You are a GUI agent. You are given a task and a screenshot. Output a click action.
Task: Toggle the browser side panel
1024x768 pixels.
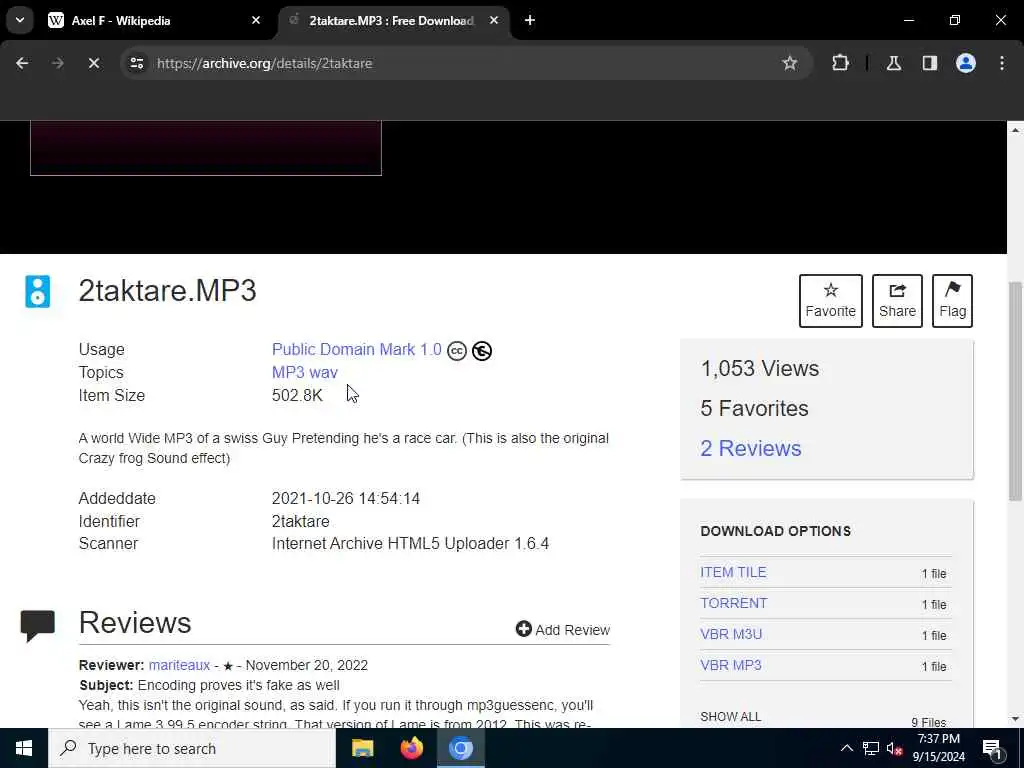point(930,63)
